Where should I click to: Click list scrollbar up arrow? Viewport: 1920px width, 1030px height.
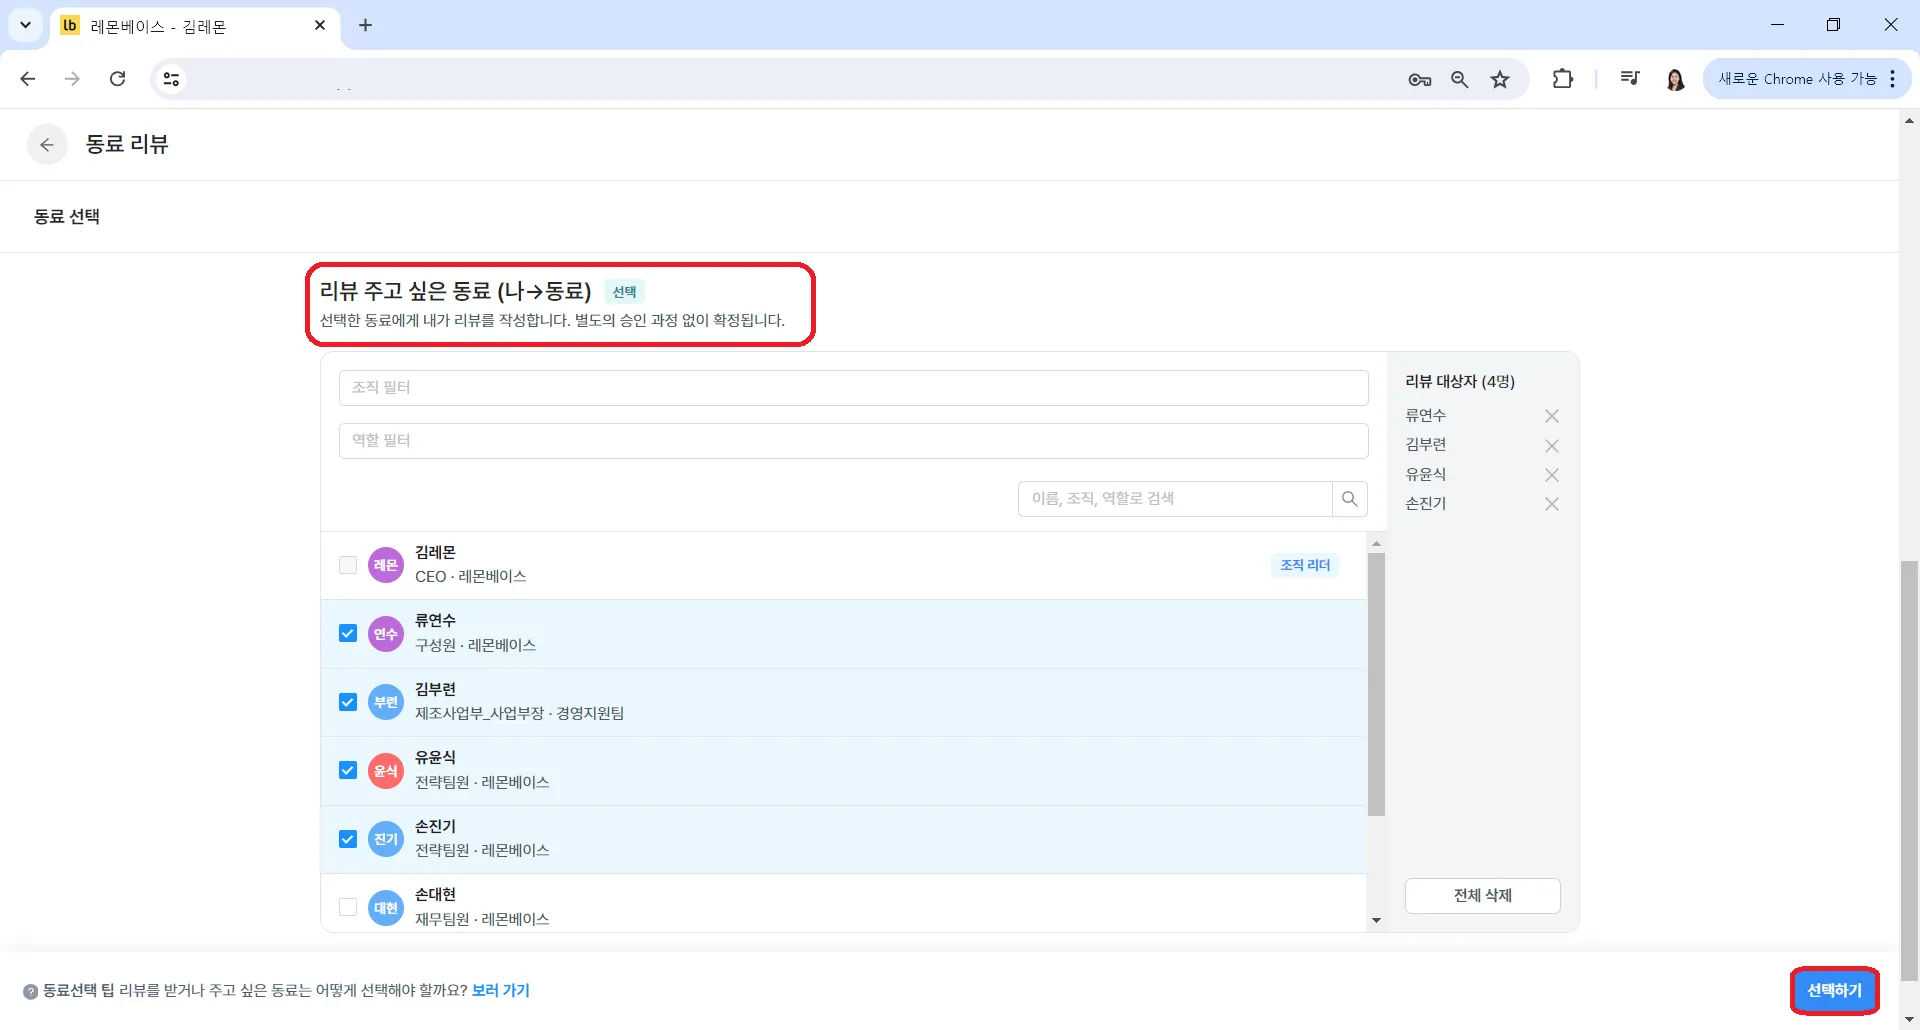[x=1377, y=544]
